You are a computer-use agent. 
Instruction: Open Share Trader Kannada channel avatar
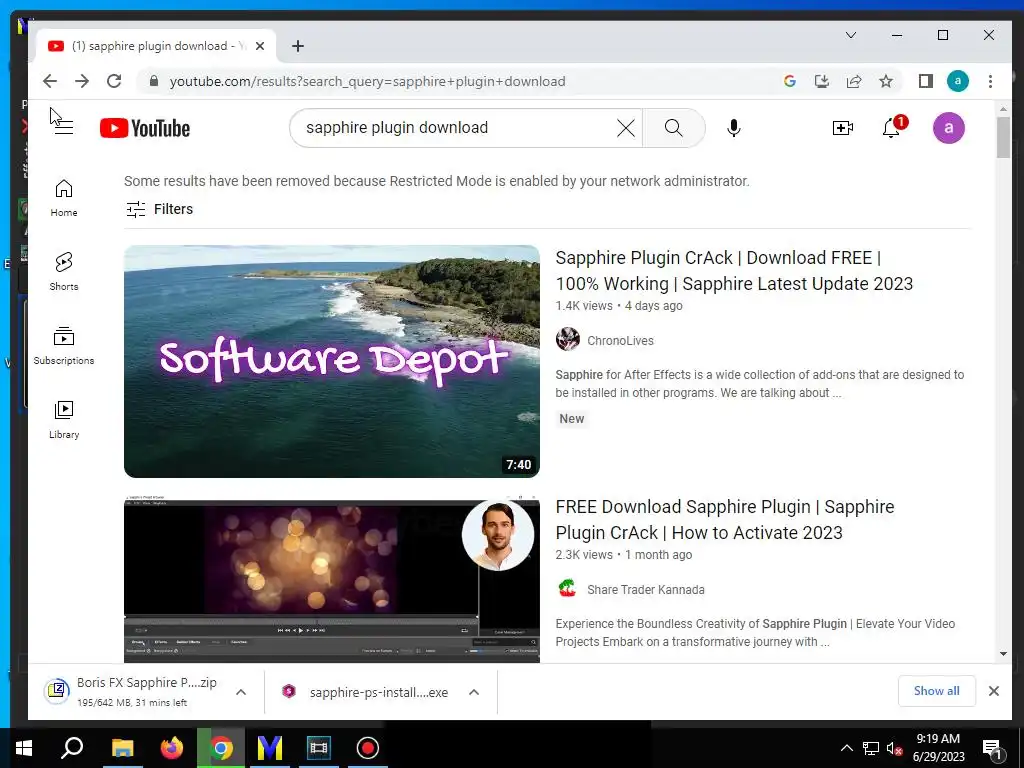pyautogui.click(x=568, y=588)
